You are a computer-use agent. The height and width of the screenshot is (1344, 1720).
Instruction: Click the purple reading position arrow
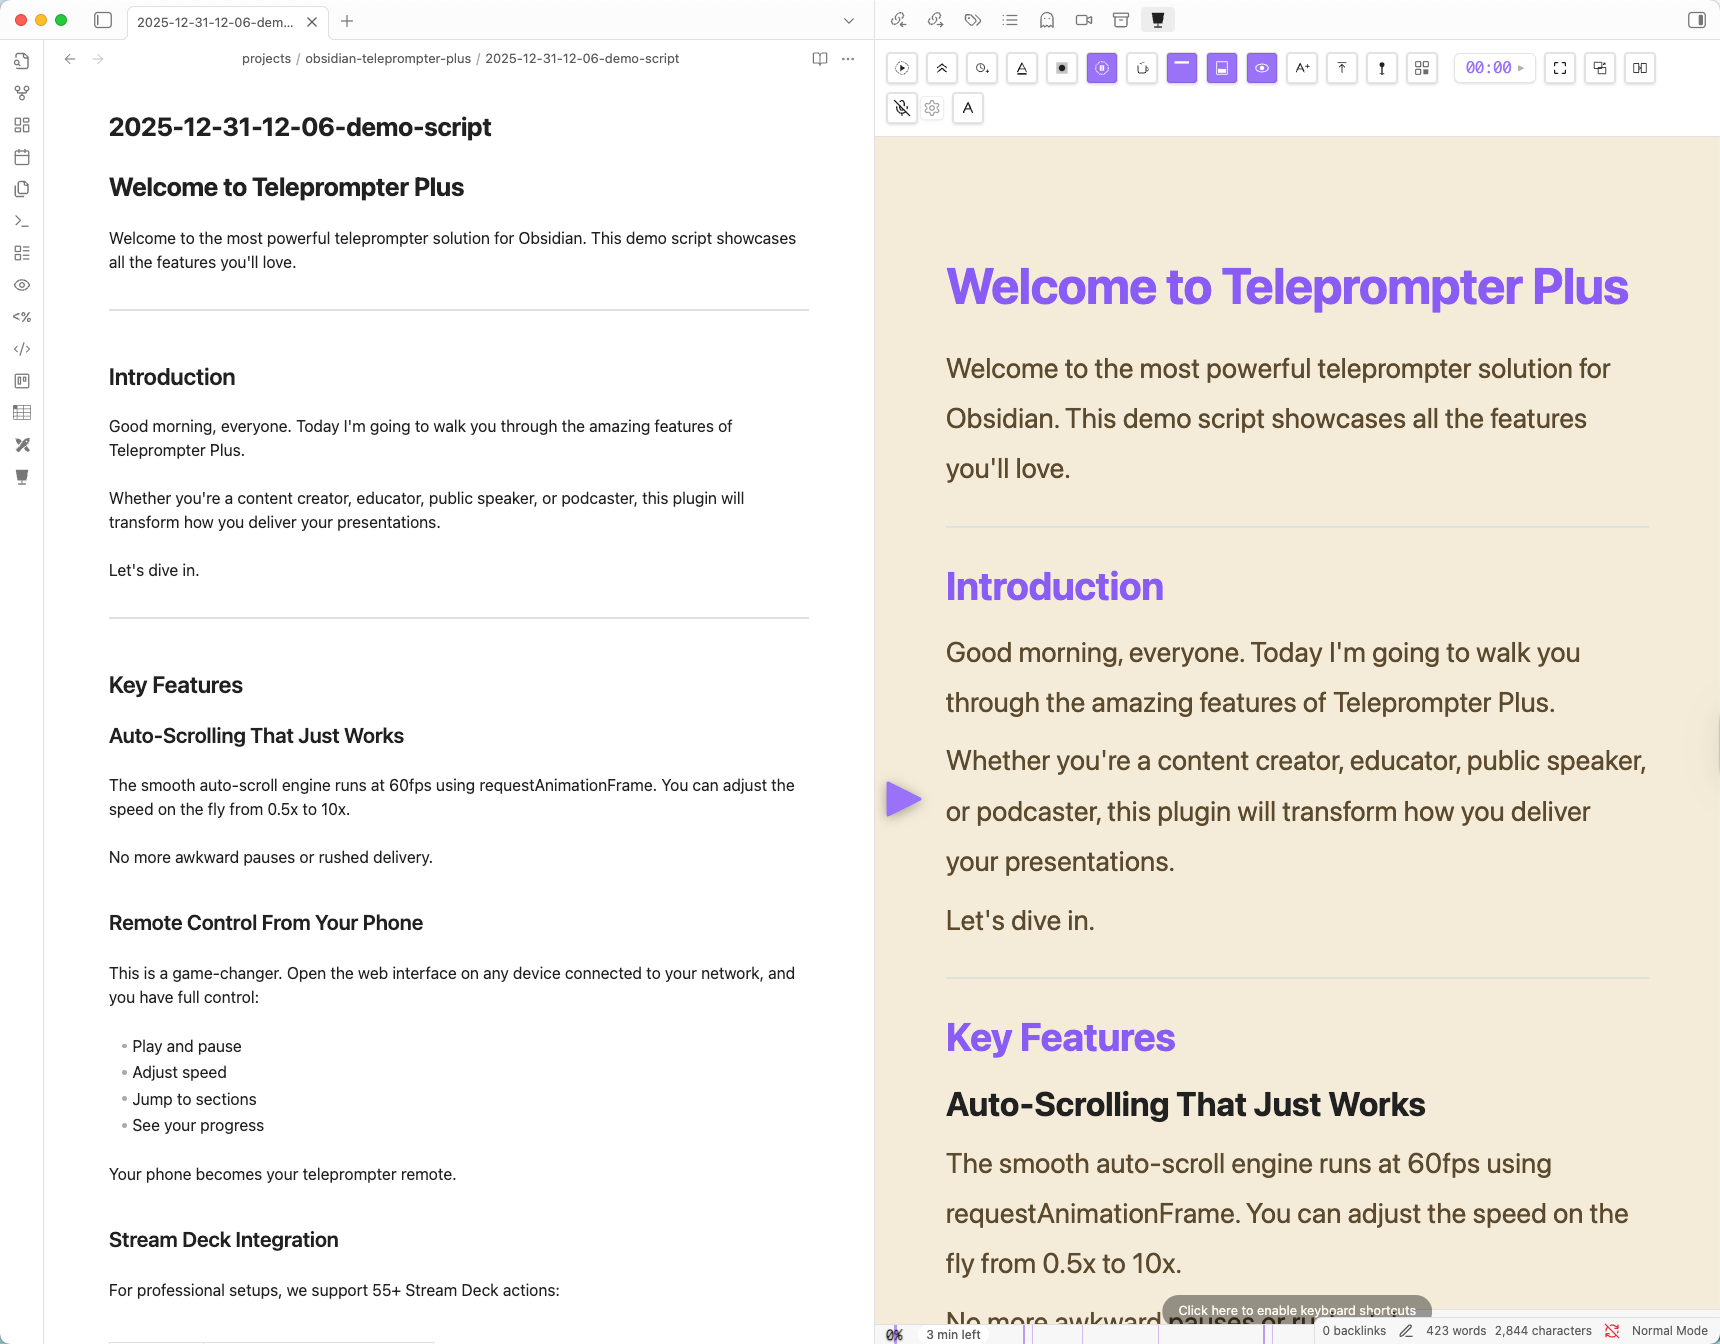(903, 799)
